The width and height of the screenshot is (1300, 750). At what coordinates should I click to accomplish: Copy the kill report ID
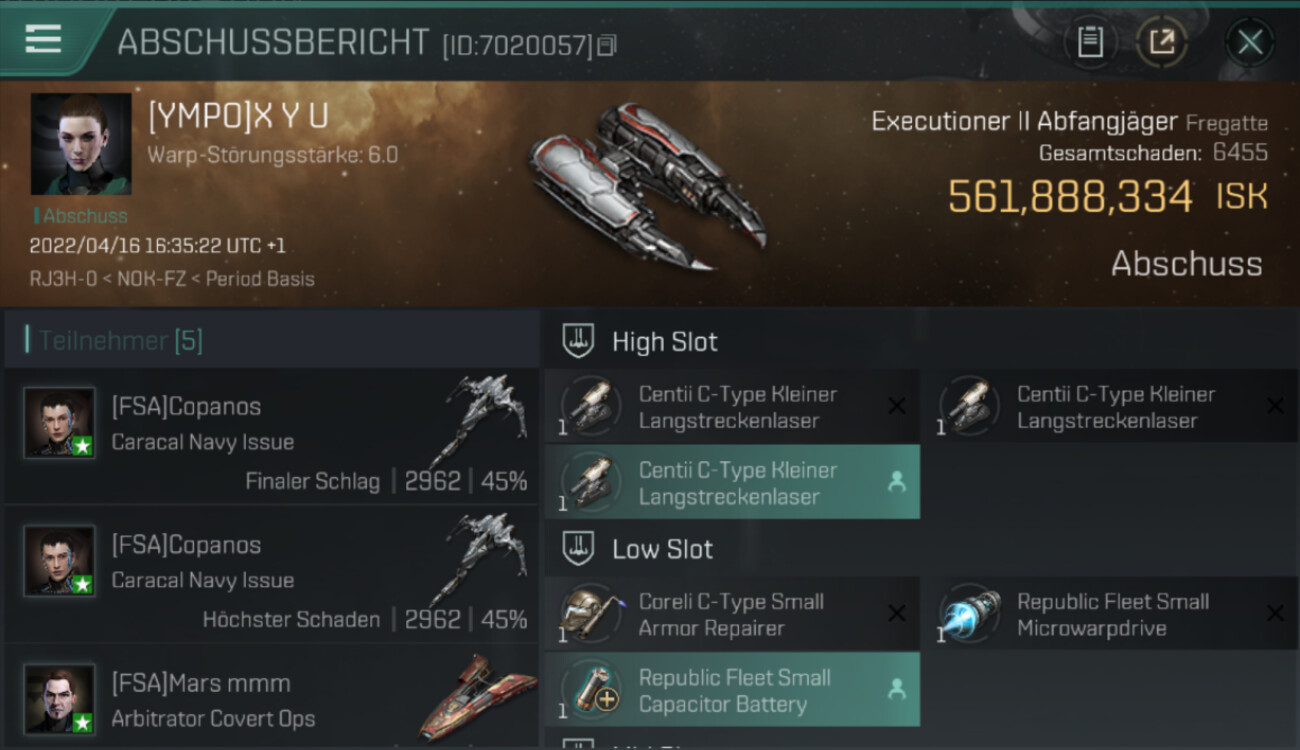(x=607, y=45)
